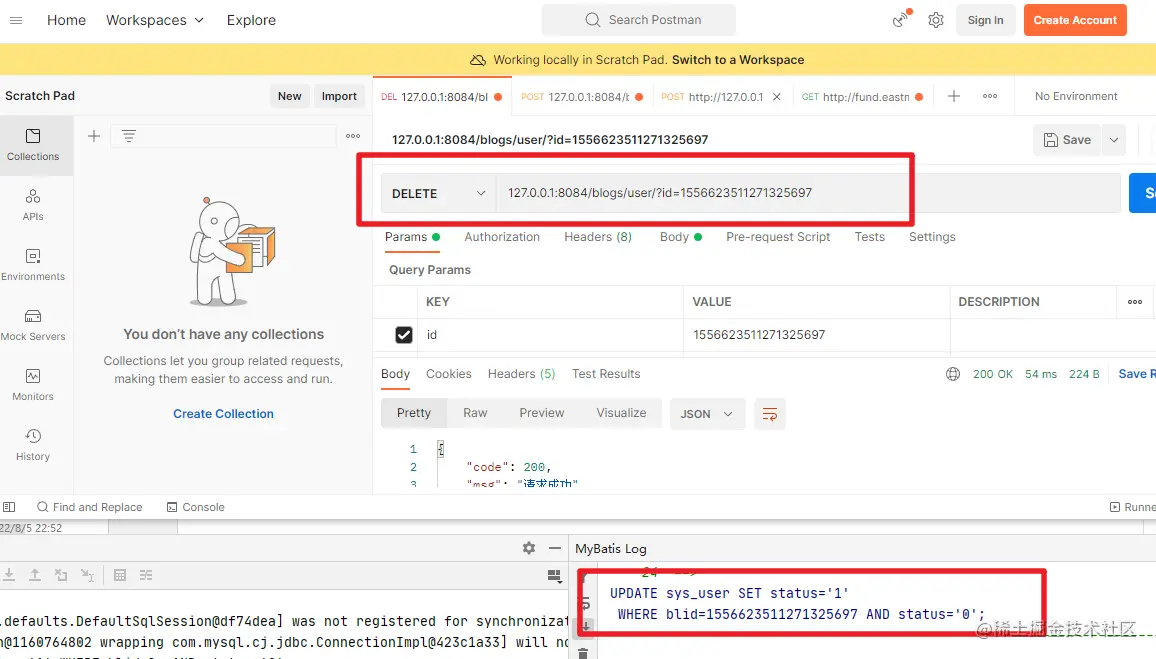Screen dimensions: 1156x659
Task: Select the DEL 127.0.0.1:8084/bl request tab
Action: 440,97
